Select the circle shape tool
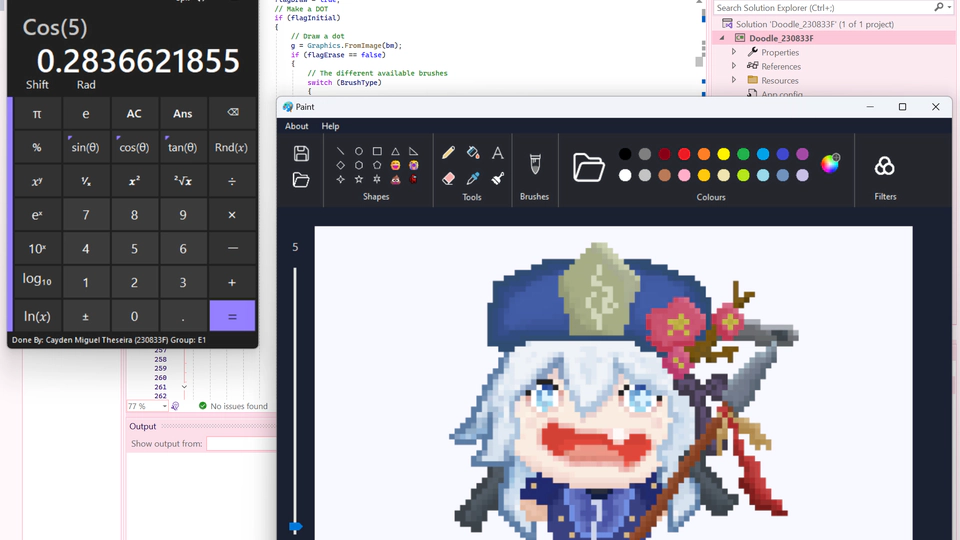Viewport: 960px width, 540px height. coord(359,151)
